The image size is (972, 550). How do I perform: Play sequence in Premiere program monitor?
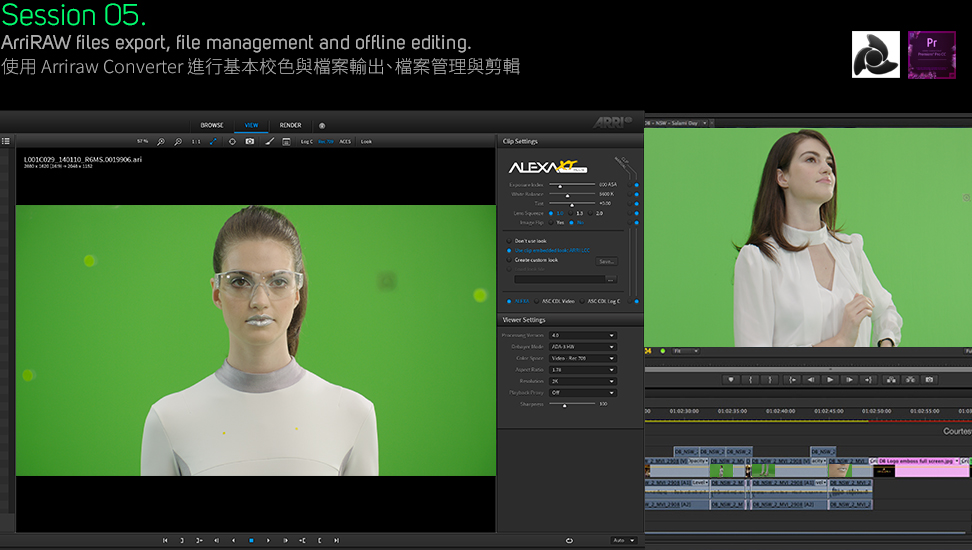click(830, 379)
